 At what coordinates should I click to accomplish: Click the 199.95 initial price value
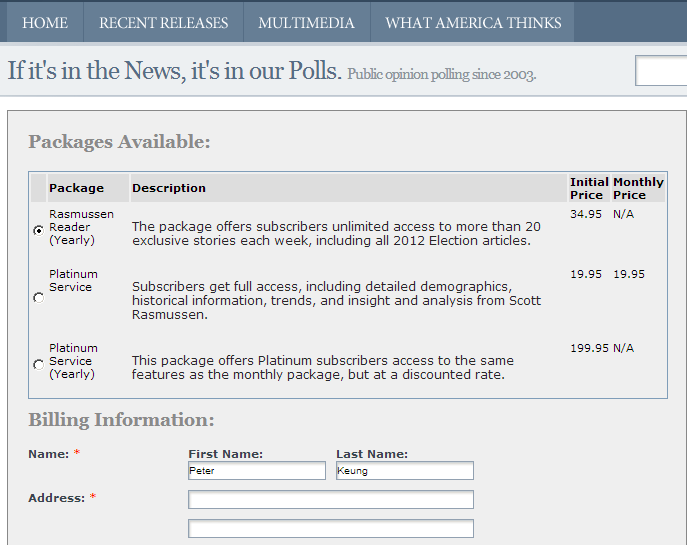pyautogui.click(x=589, y=348)
